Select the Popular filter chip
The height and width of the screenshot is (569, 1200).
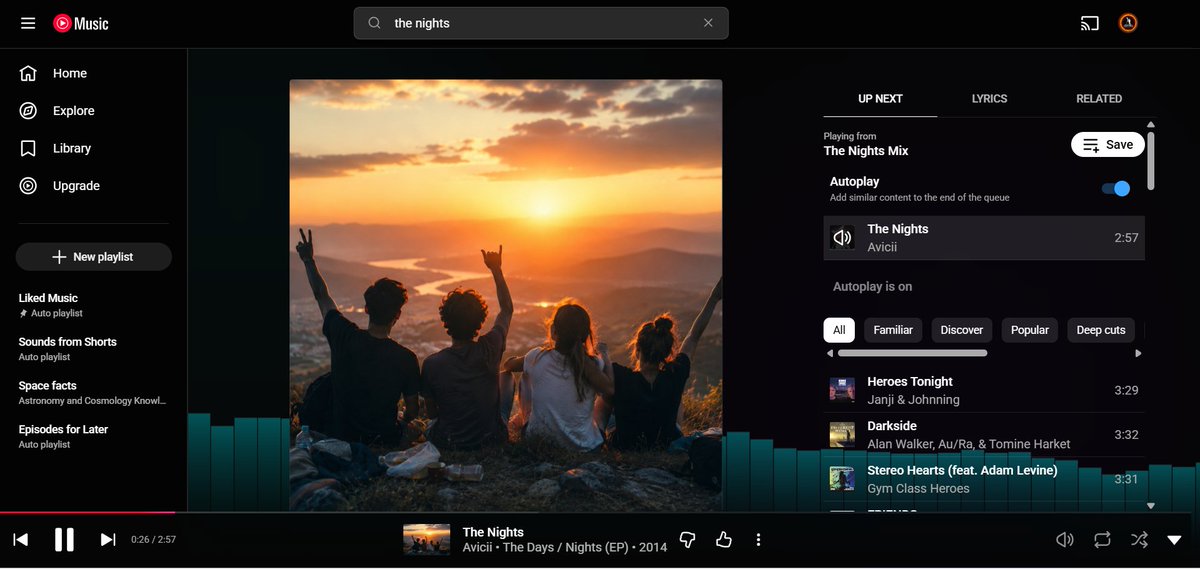(x=1030, y=330)
